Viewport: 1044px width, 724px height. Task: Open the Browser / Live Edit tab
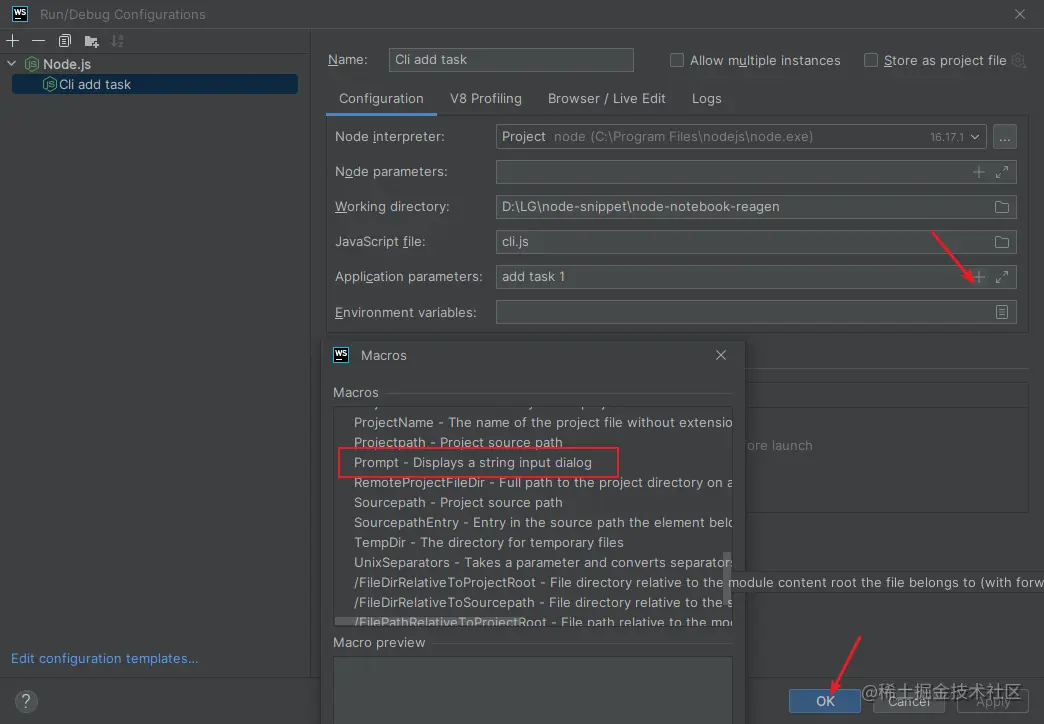[607, 99]
